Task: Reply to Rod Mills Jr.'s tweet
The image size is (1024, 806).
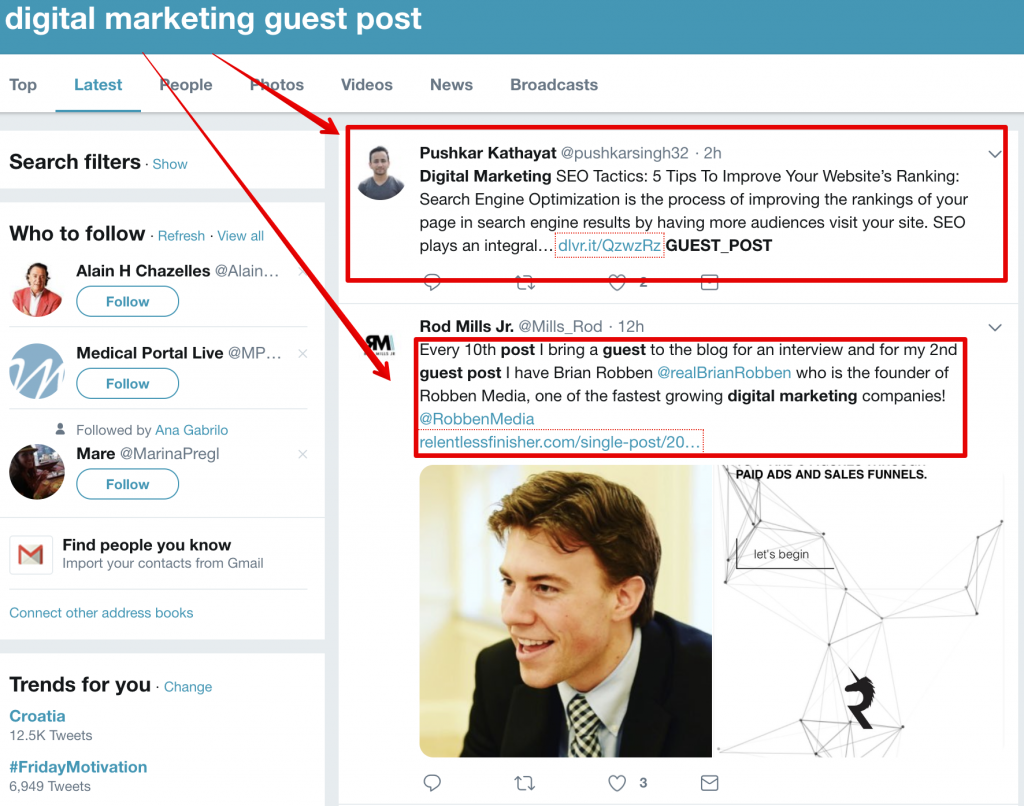Action: tap(432, 782)
